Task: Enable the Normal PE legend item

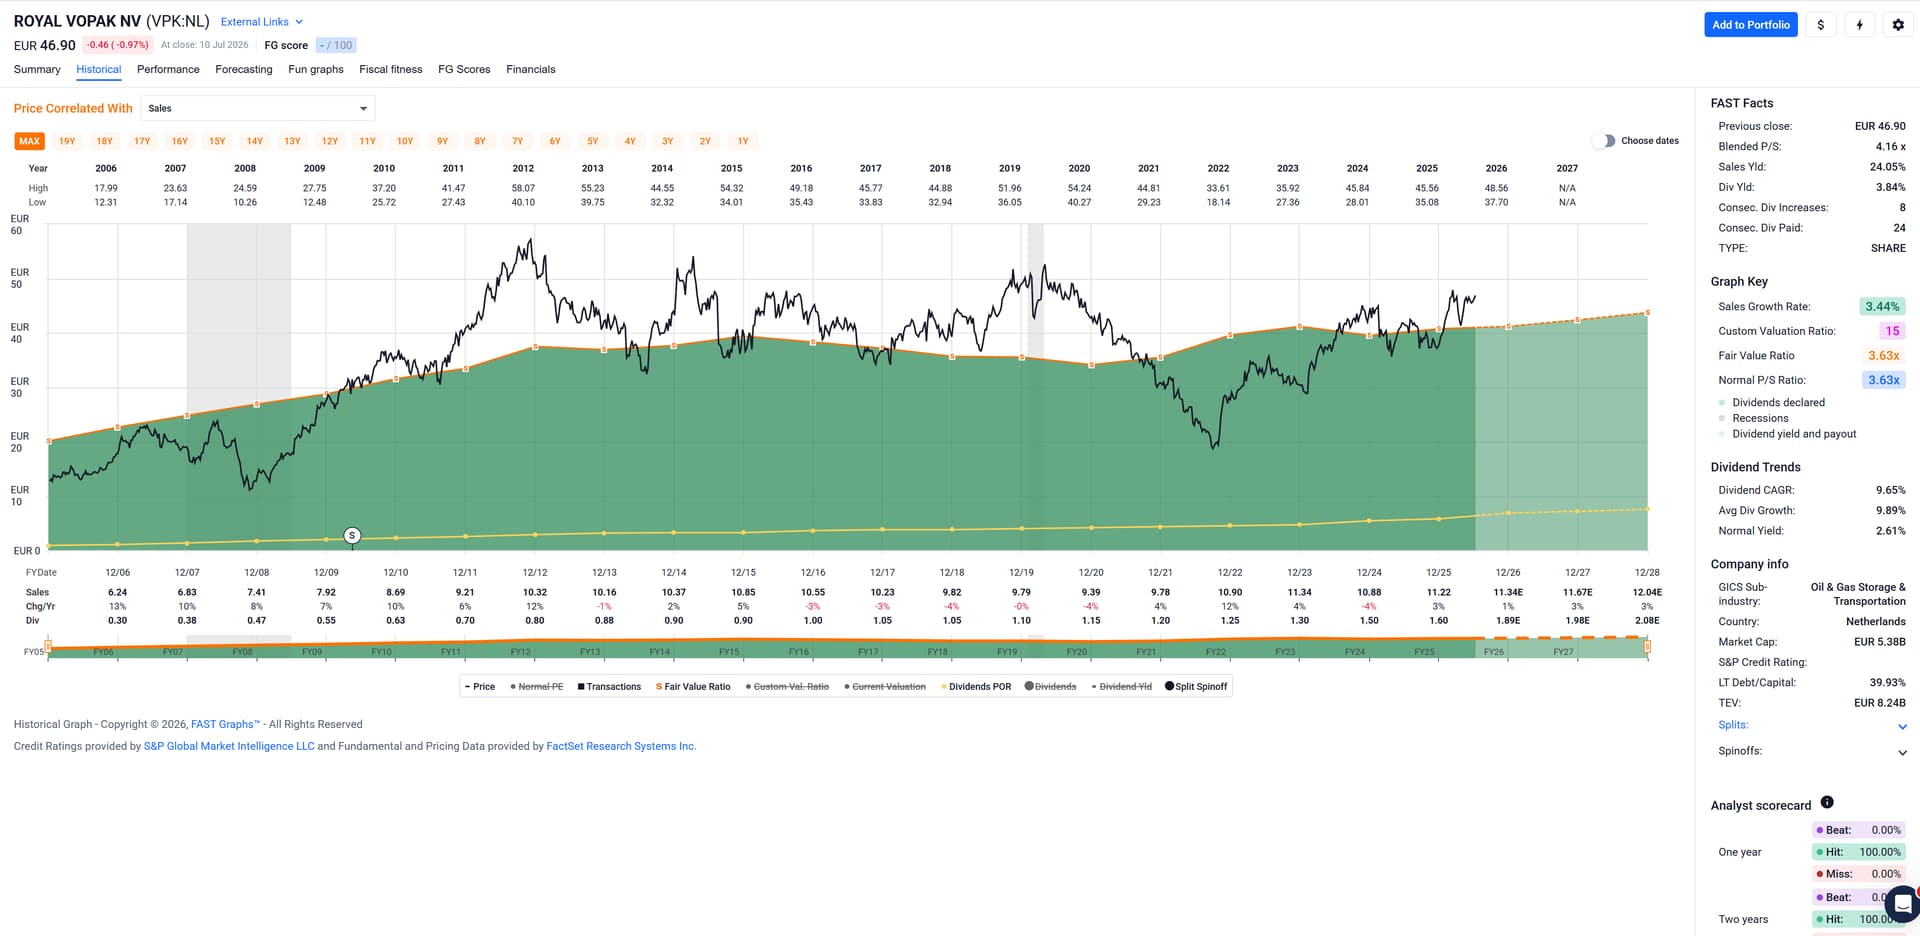Action: coord(537,687)
